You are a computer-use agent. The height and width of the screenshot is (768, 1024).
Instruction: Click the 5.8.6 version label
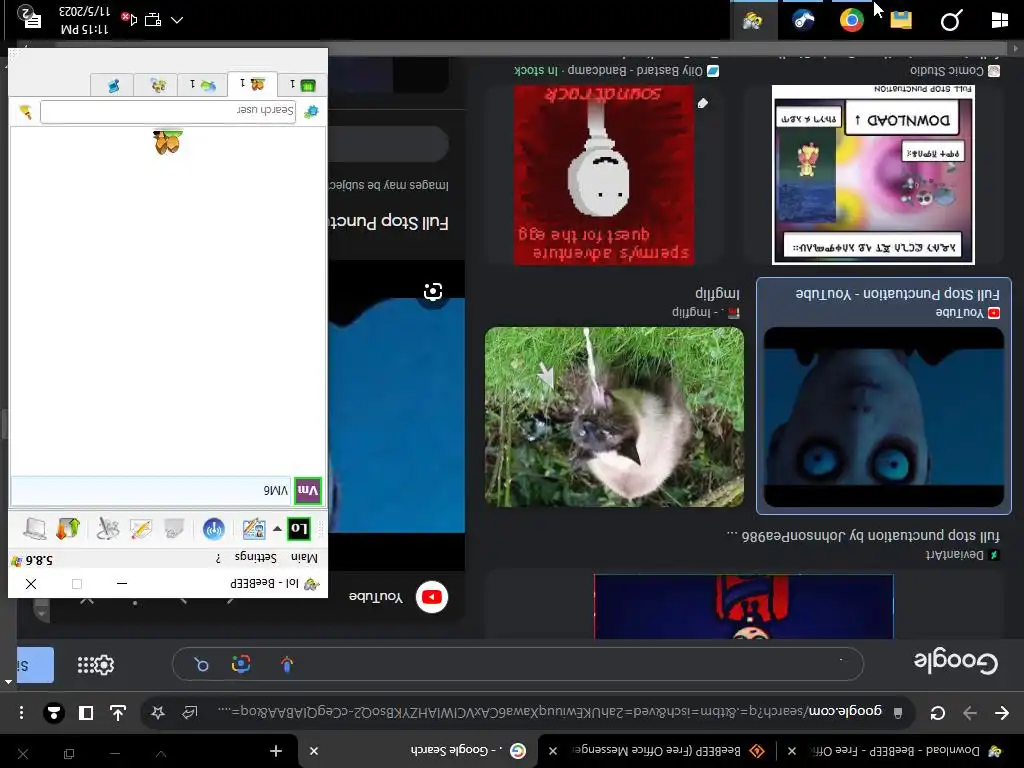click(x=39, y=560)
